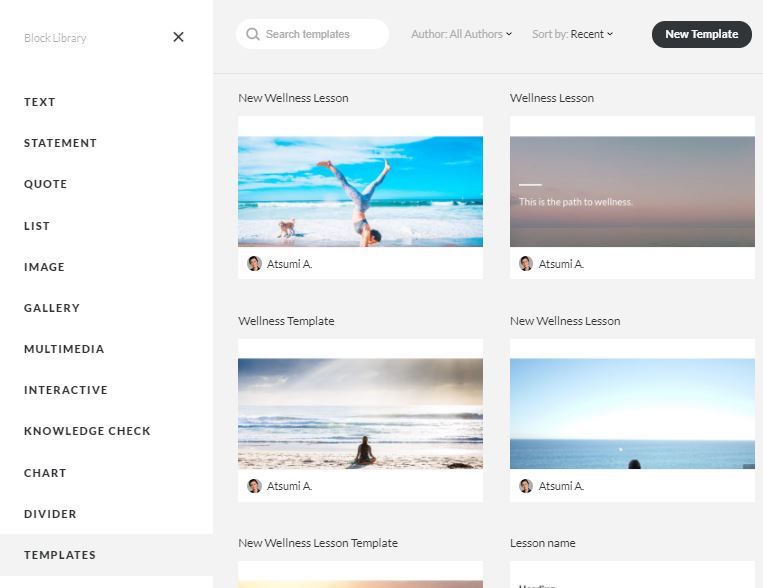Screen dimensions: 763x588
Task: Open the 'This is the path to wellness' thumbnail
Action: [632, 191]
